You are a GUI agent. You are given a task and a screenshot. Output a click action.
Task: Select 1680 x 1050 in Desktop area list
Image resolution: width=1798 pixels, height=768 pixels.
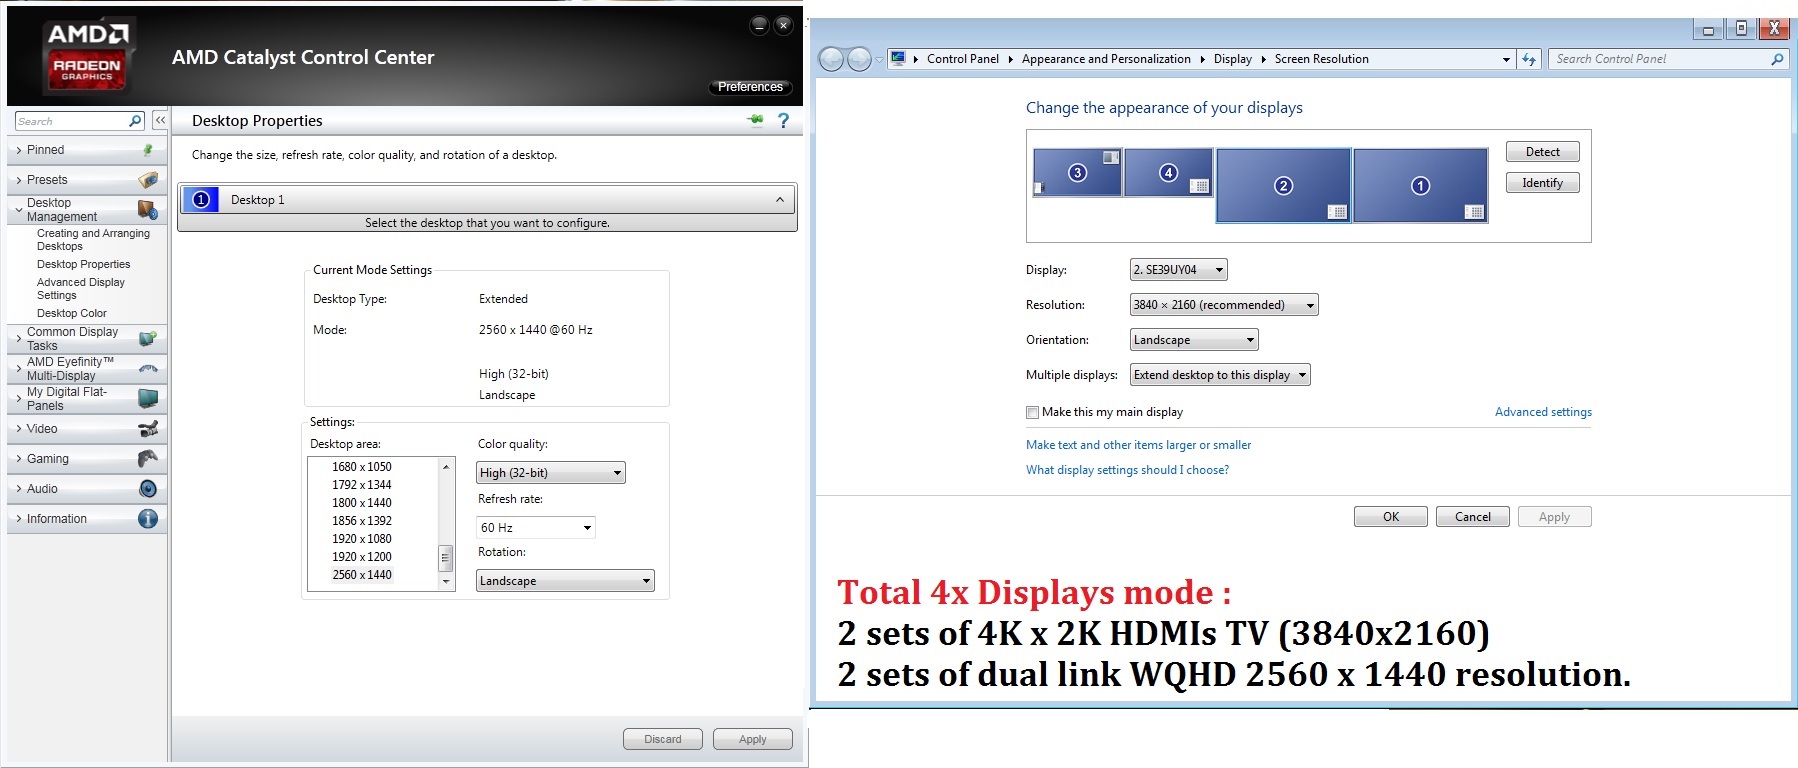(x=362, y=467)
